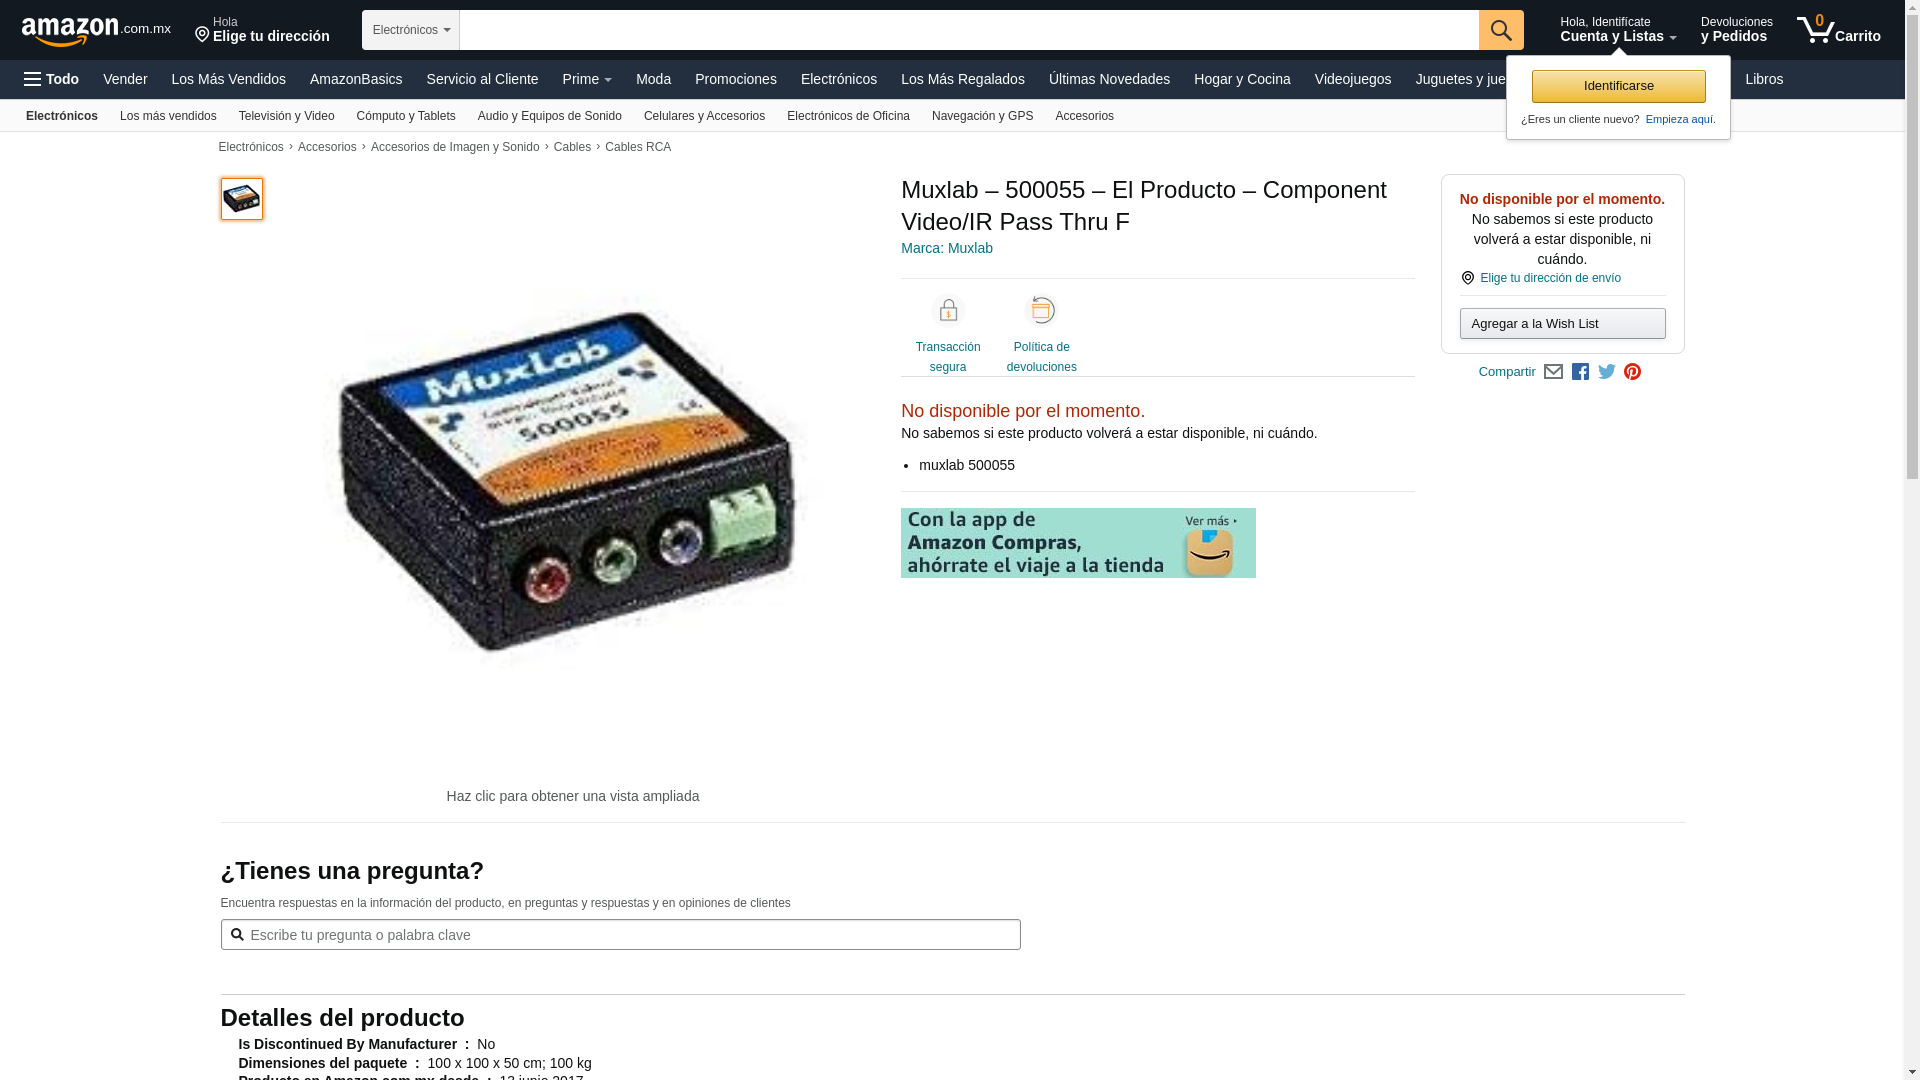
Task: Open the Videojuegos navigation item
Action: click(1352, 79)
